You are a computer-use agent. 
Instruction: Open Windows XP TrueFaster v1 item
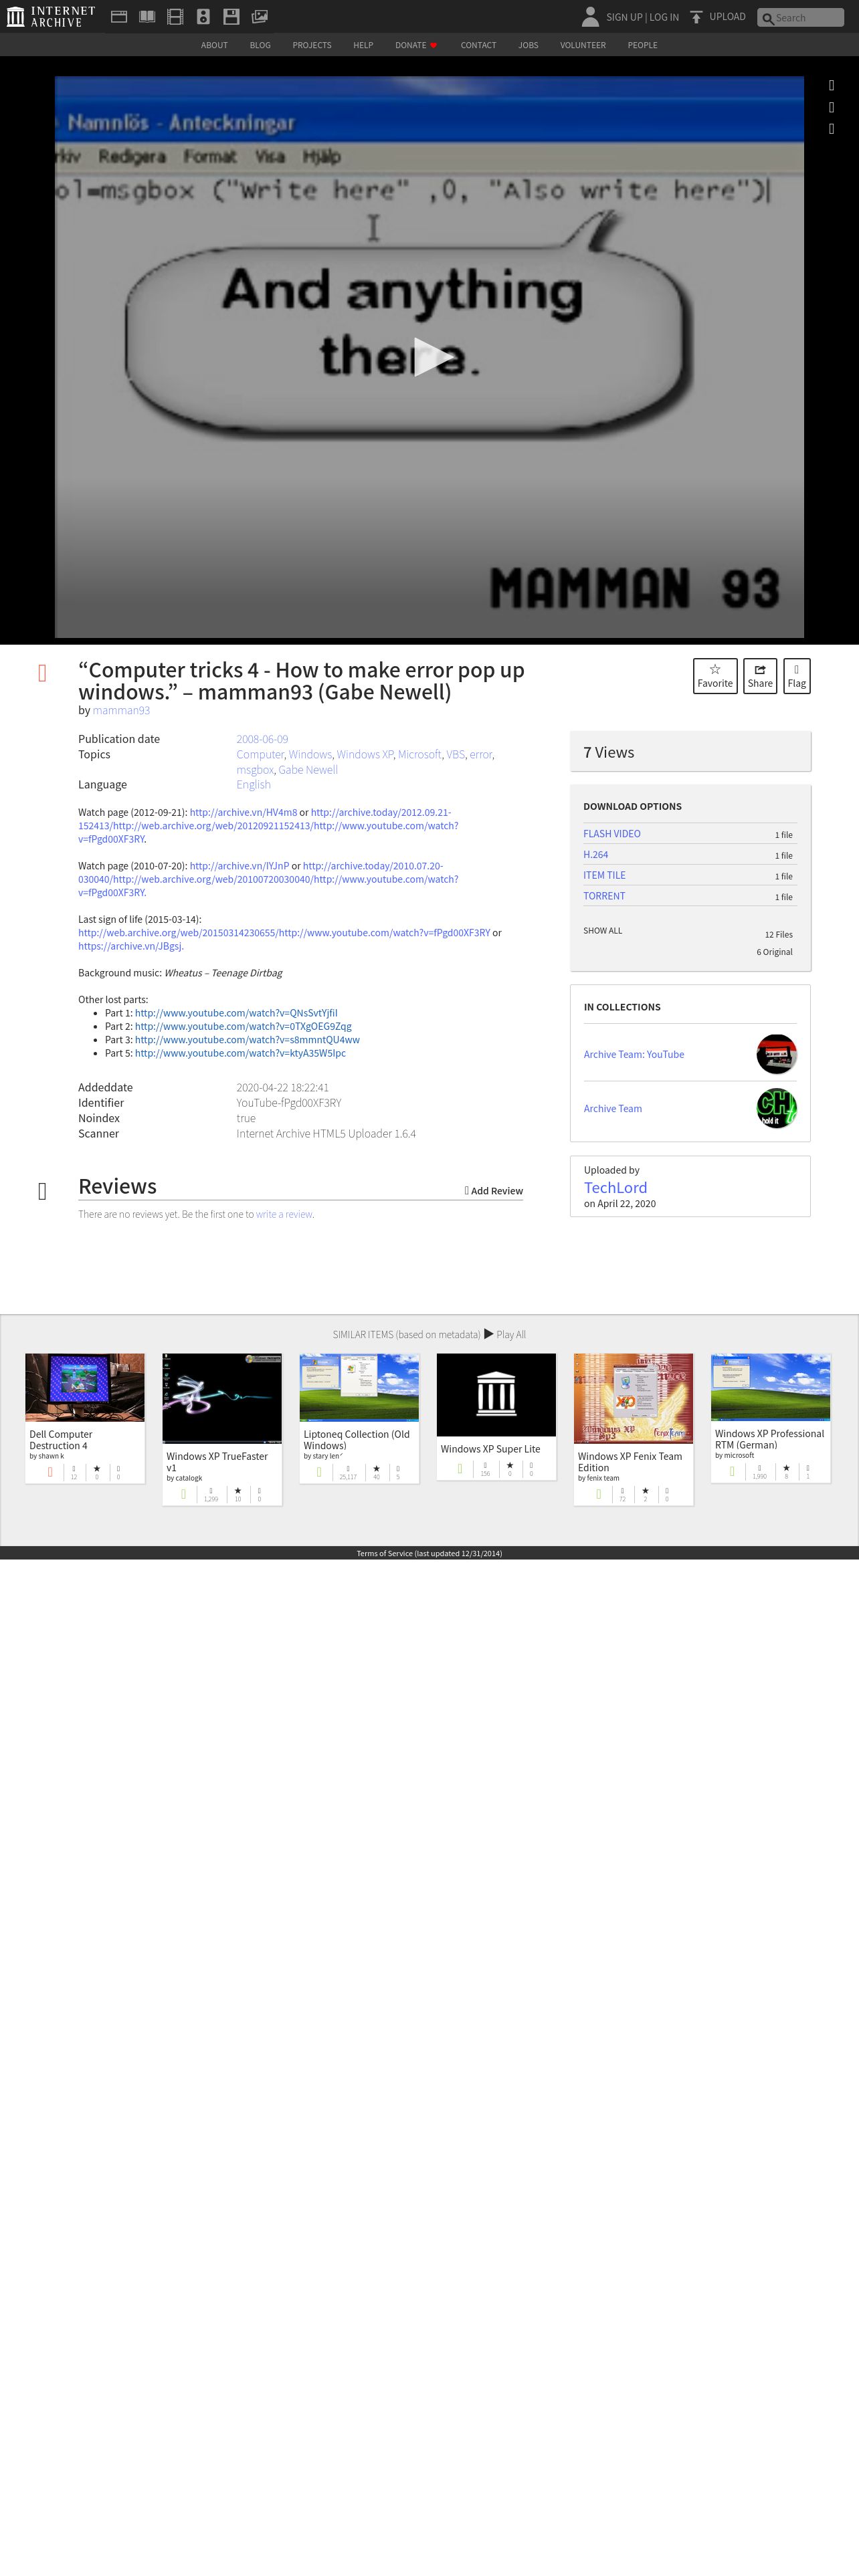coord(222,1430)
